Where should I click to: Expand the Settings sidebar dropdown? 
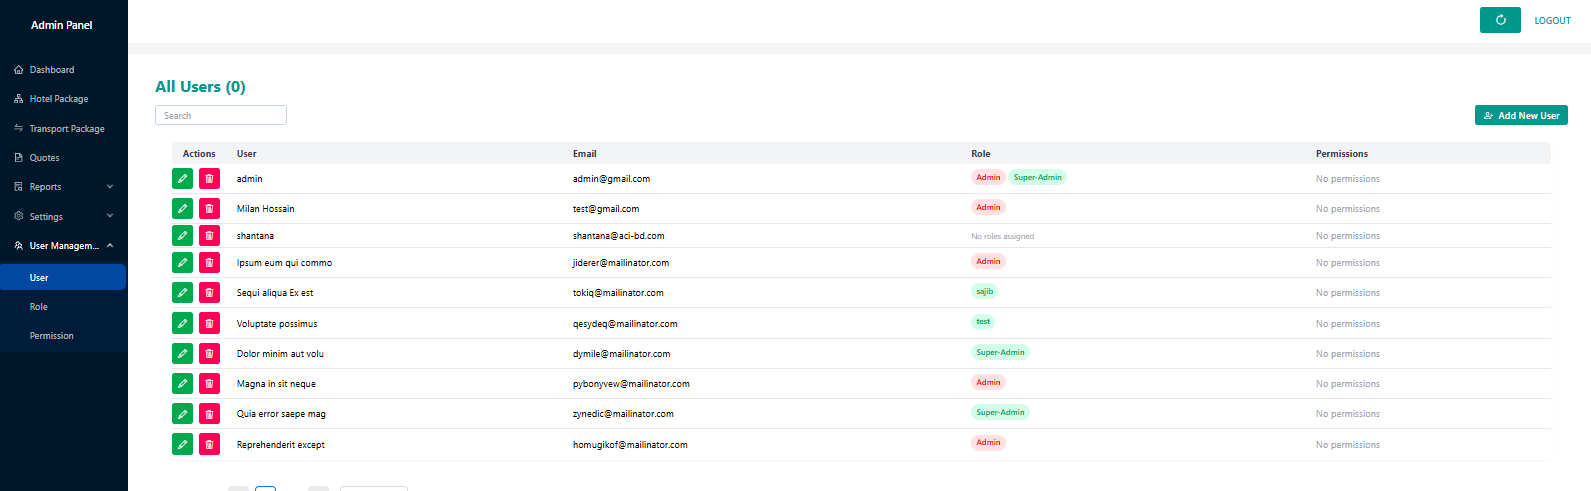[63, 216]
